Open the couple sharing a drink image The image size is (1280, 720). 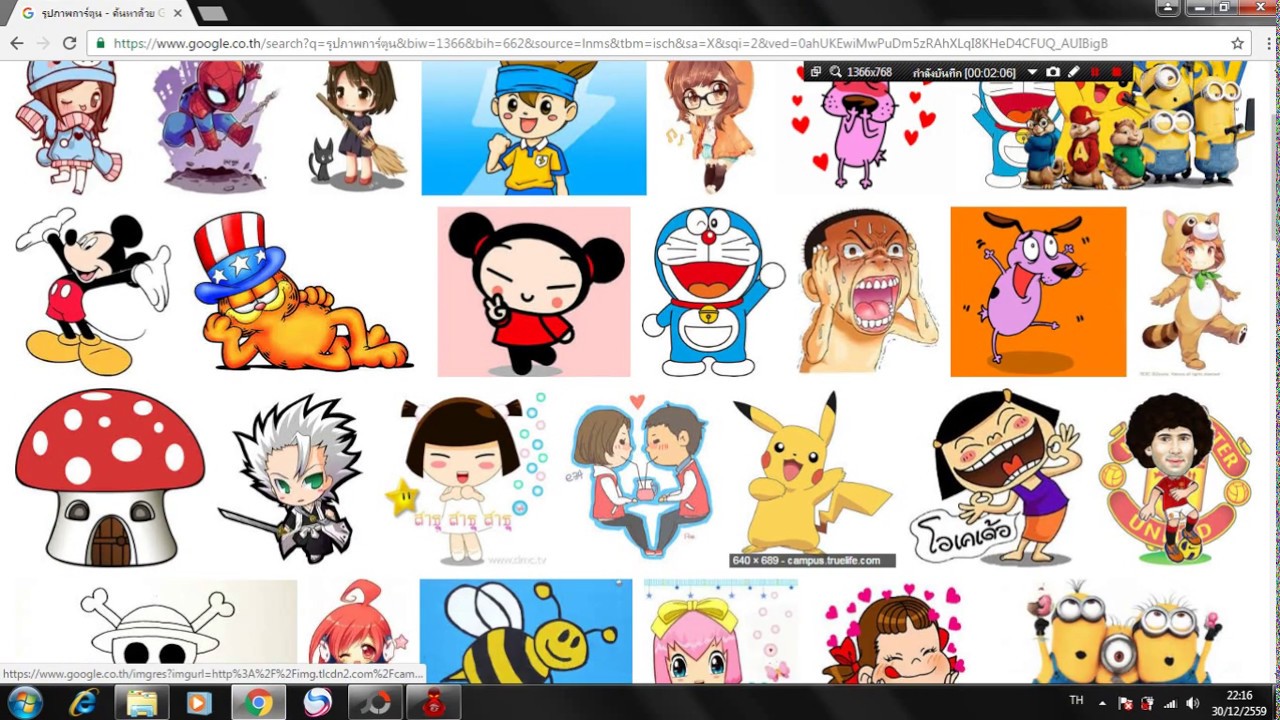pos(640,478)
